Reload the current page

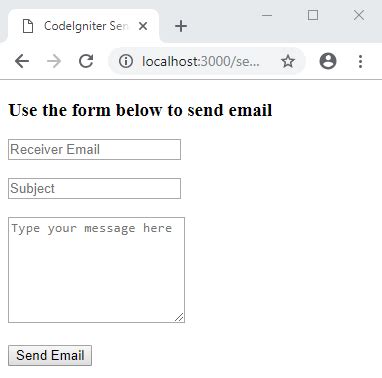(86, 61)
